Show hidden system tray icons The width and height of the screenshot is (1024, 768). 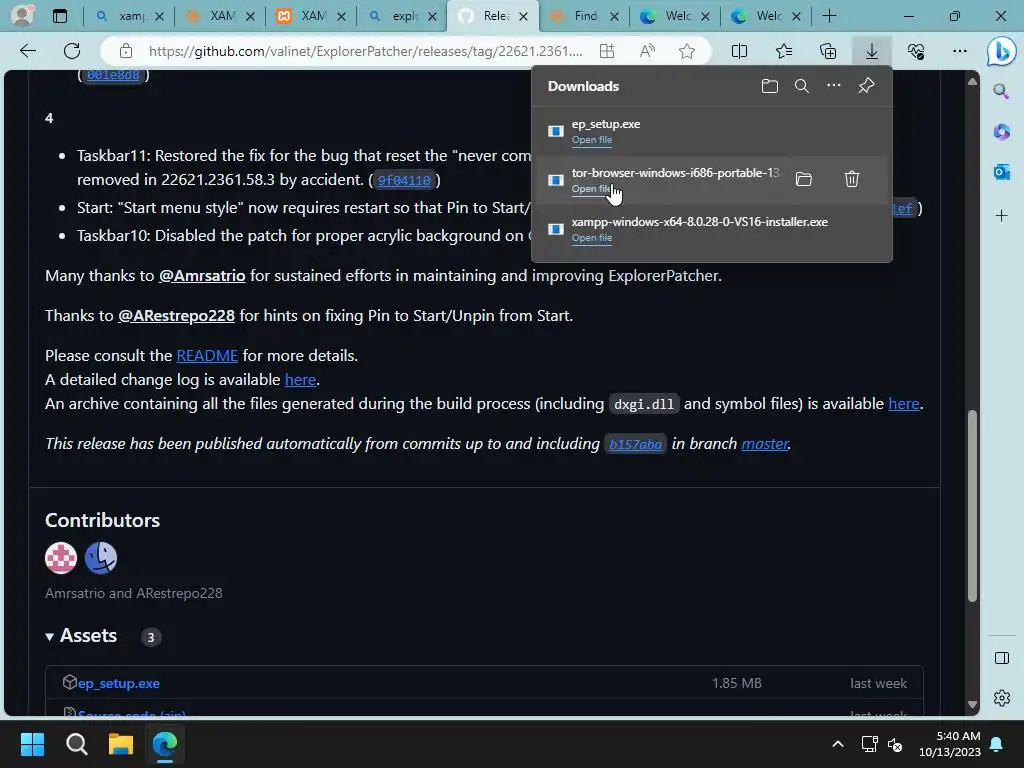[837, 744]
